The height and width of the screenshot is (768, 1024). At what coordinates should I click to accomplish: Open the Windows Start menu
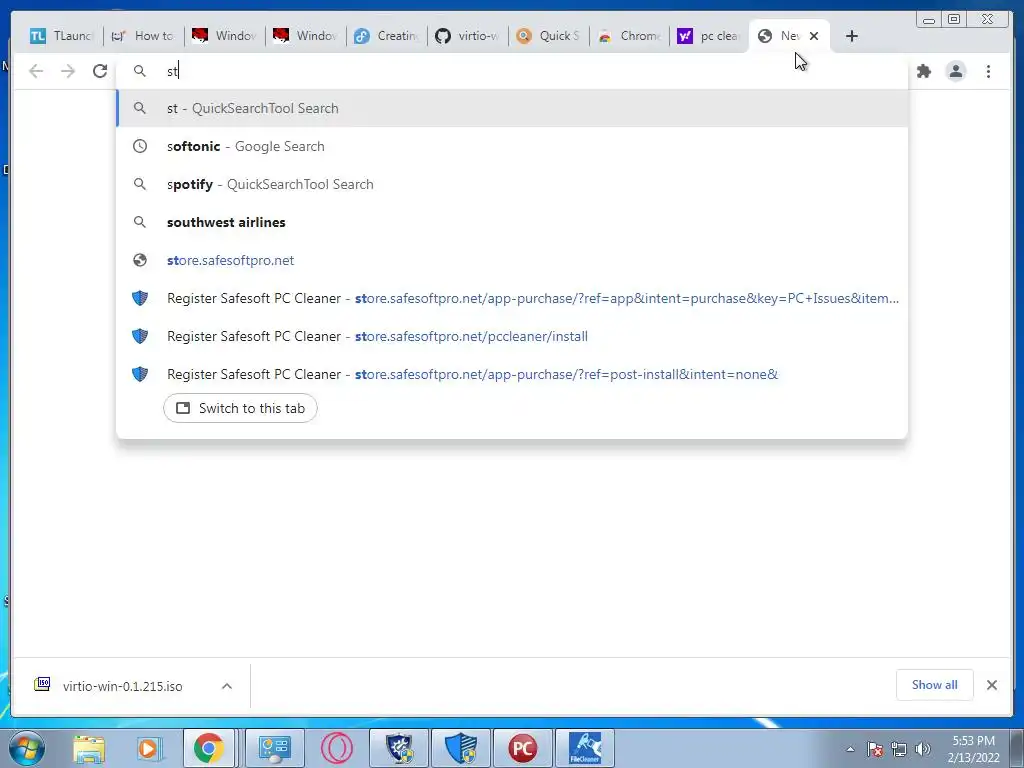(x=27, y=748)
